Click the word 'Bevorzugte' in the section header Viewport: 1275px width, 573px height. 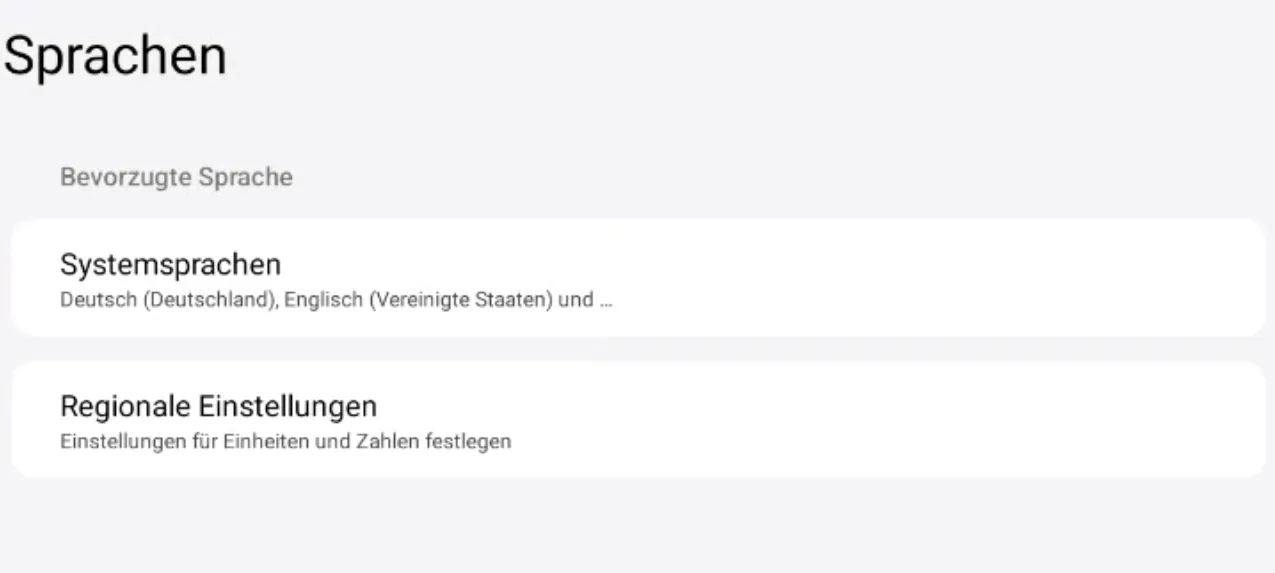[x=126, y=177]
